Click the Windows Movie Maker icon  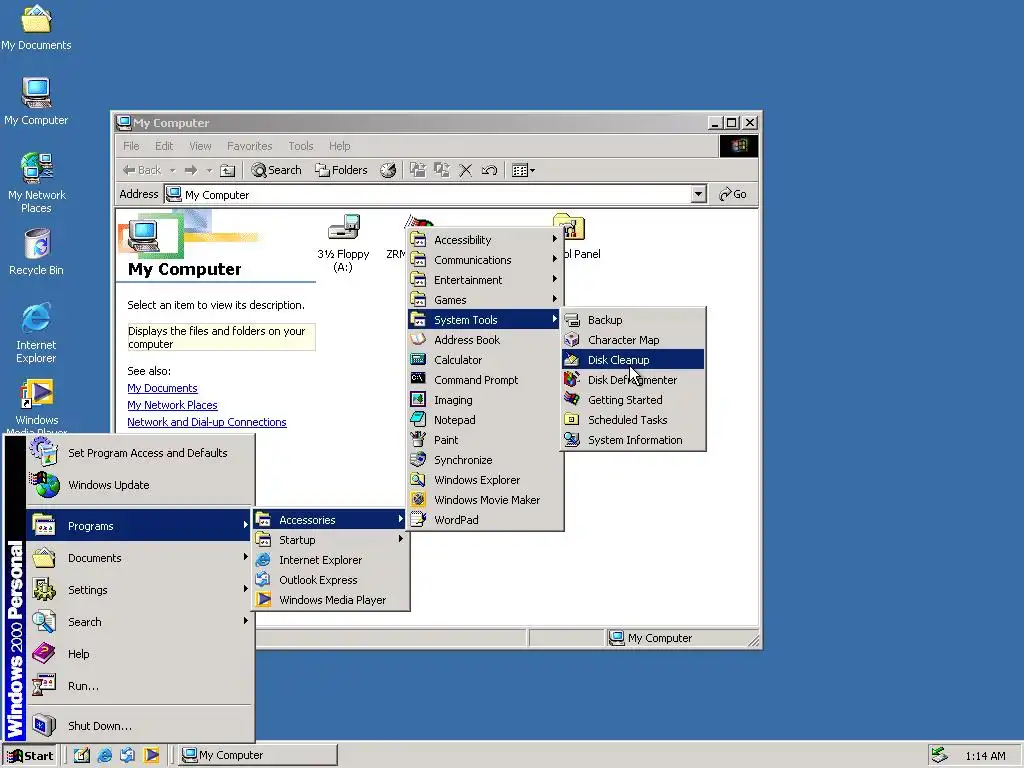coord(418,500)
